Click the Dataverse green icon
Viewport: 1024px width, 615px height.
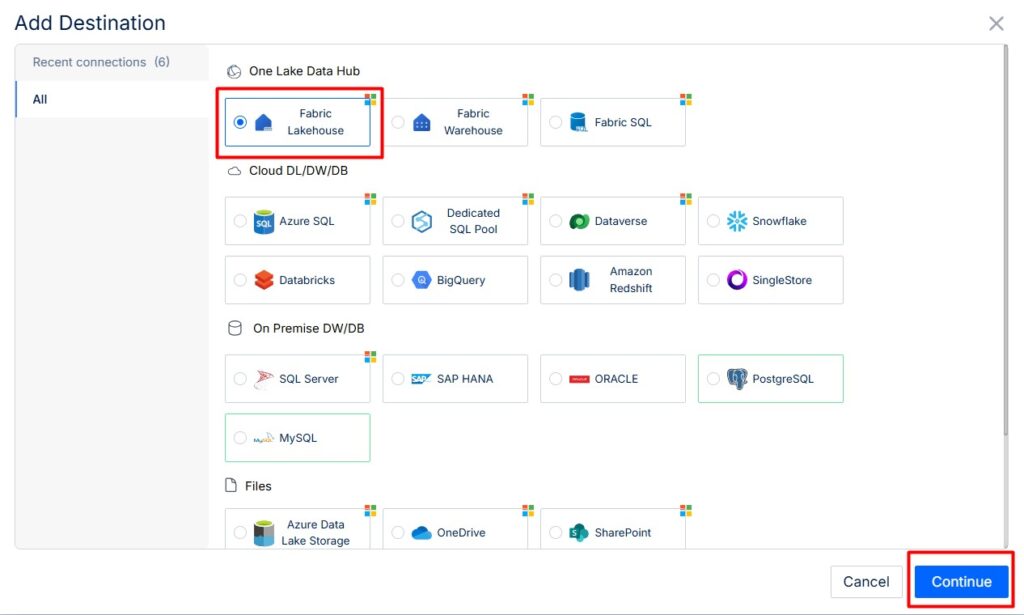point(579,221)
